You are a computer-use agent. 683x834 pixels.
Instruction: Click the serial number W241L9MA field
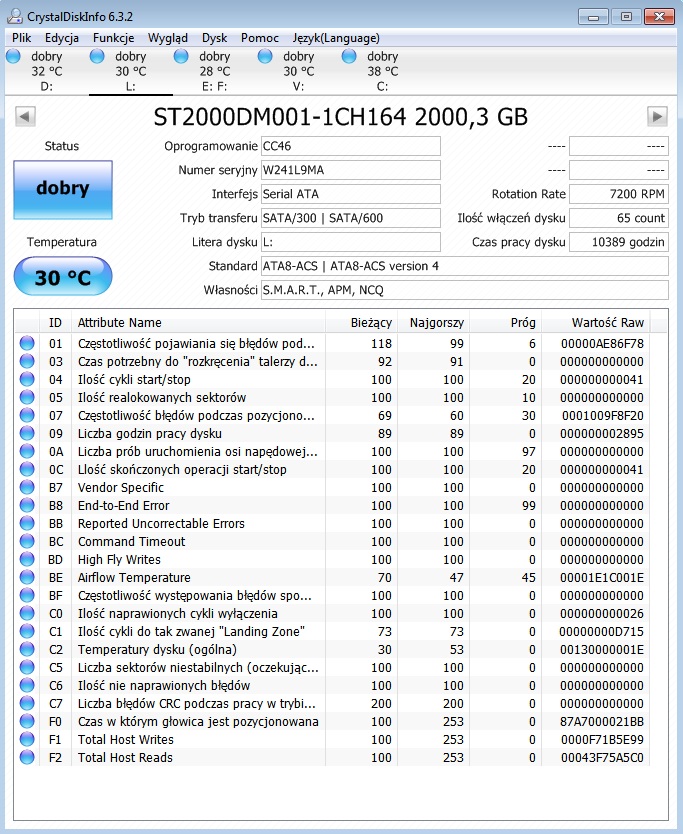click(x=351, y=170)
